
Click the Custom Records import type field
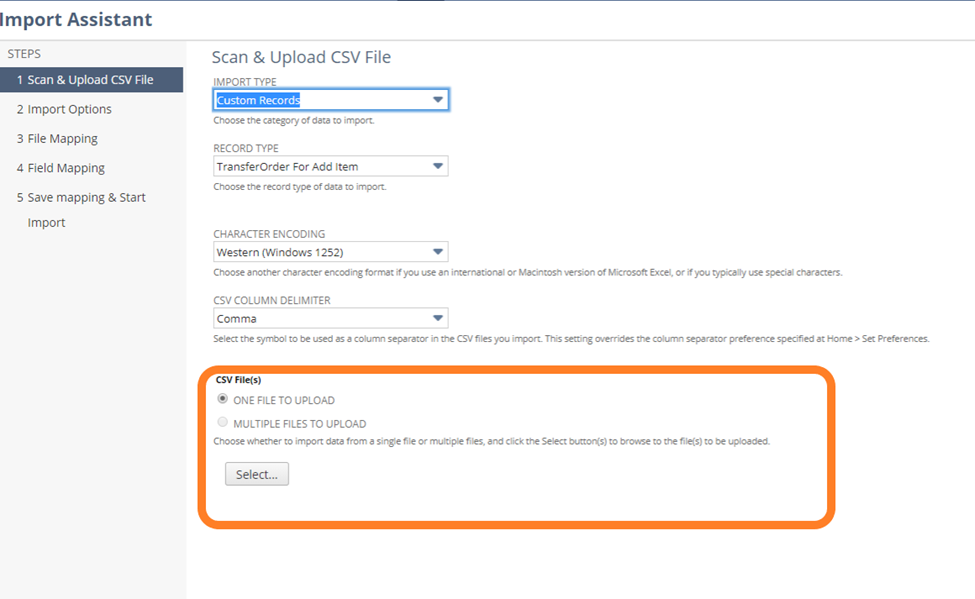[x=331, y=100]
